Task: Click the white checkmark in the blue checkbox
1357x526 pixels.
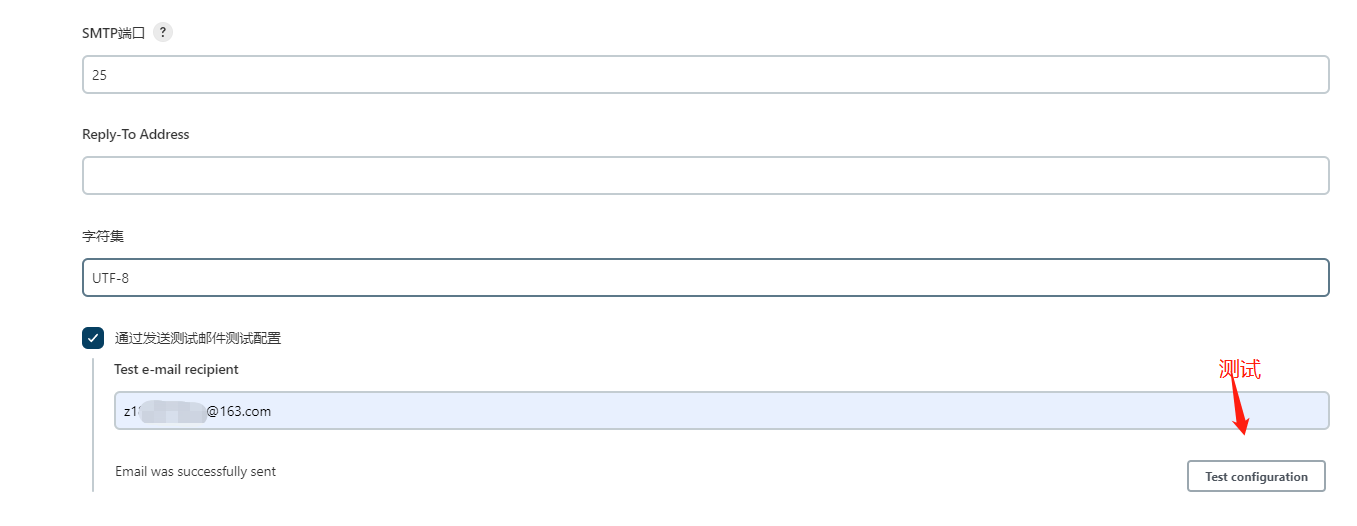Action: point(93,338)
